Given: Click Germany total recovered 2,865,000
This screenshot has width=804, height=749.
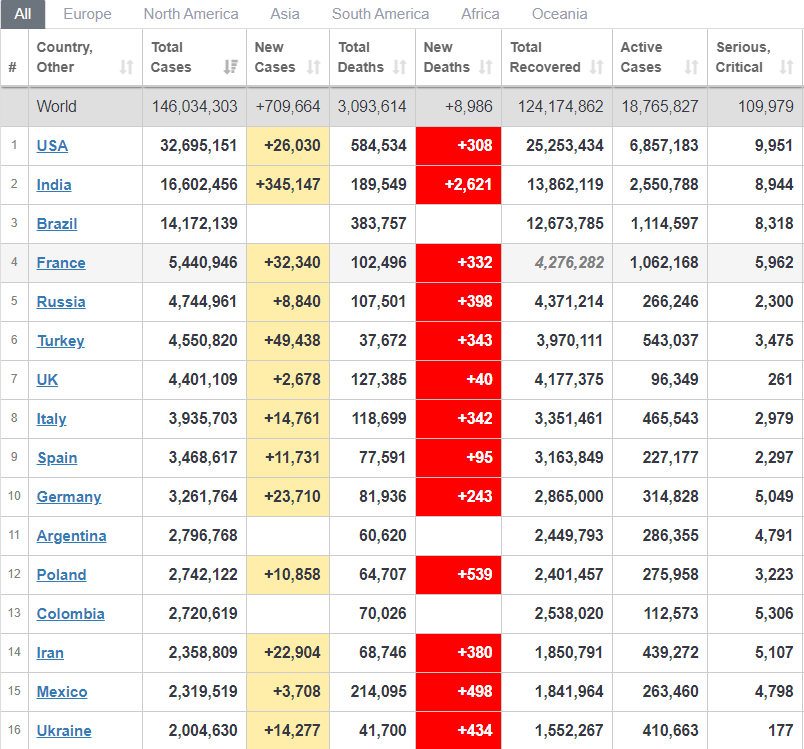Looking at the screenshot, I should point(569,497).
